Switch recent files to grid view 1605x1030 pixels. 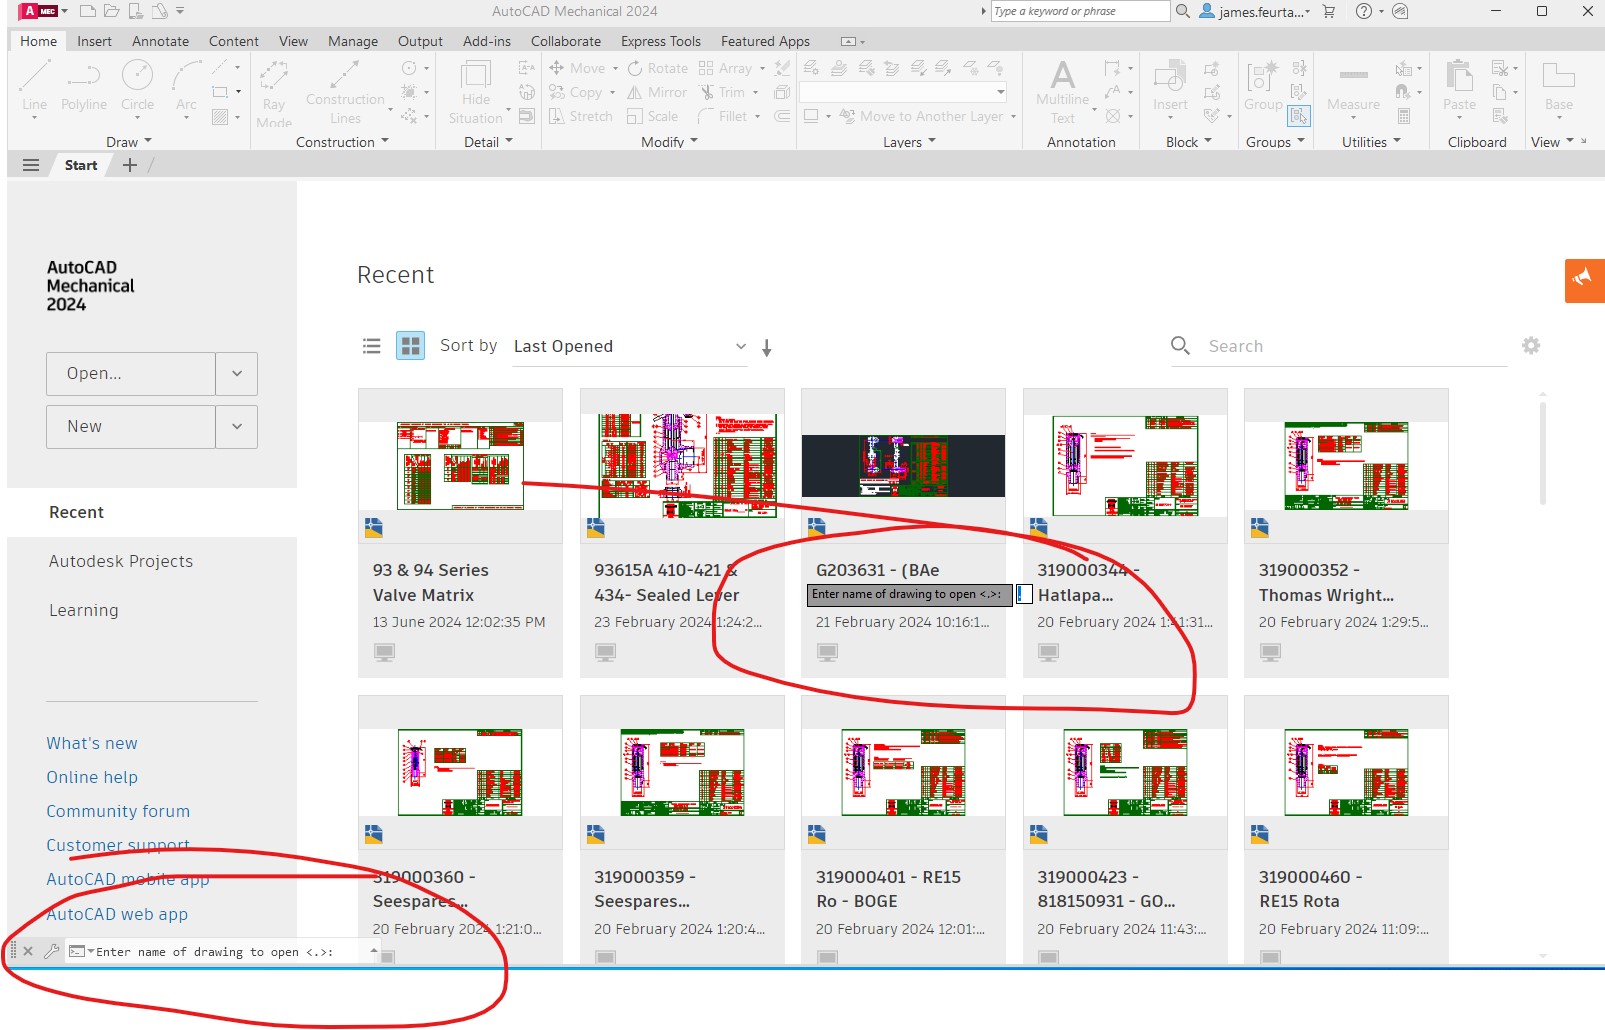[x=409, y=346]
